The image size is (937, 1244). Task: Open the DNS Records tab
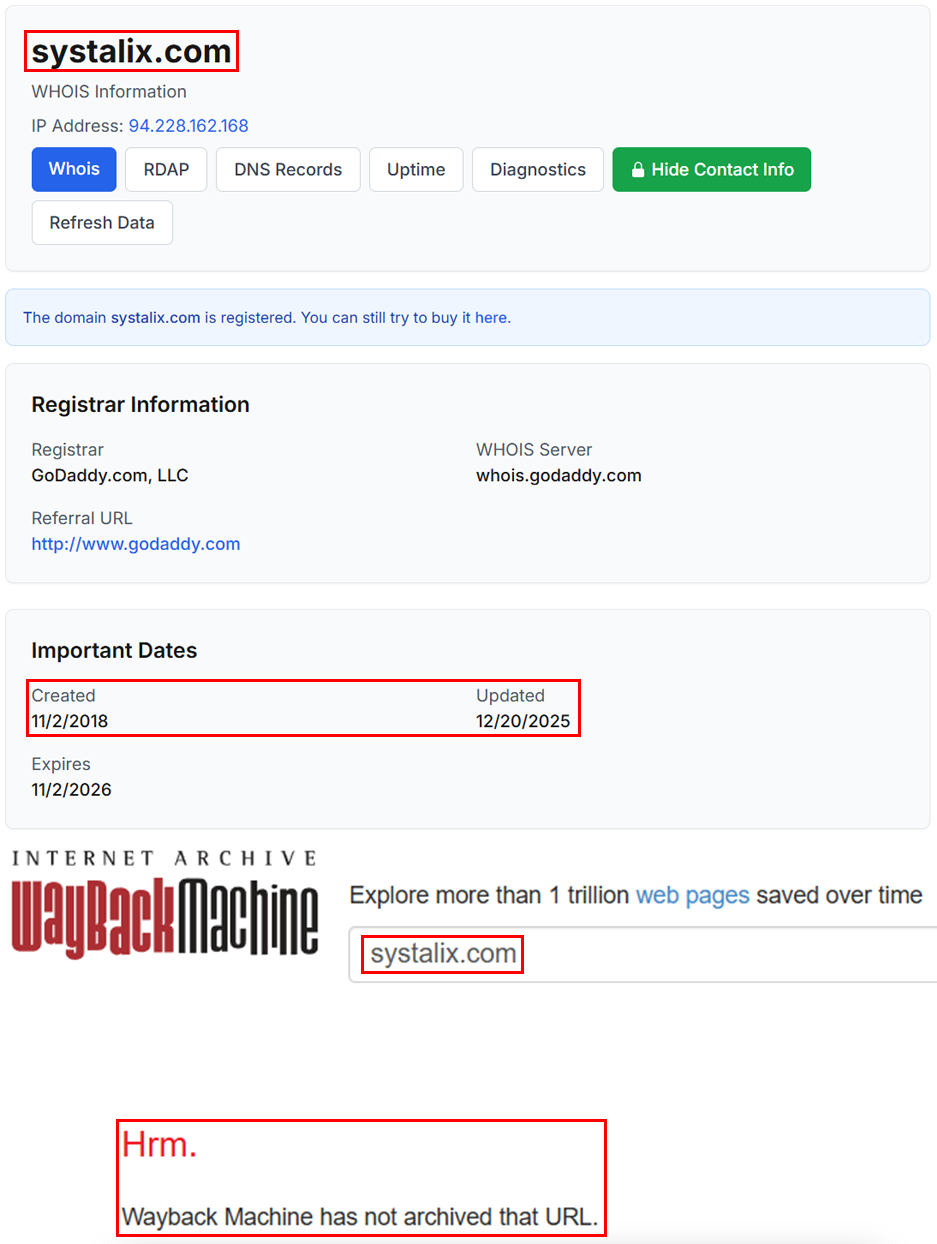tap(288, 170)
